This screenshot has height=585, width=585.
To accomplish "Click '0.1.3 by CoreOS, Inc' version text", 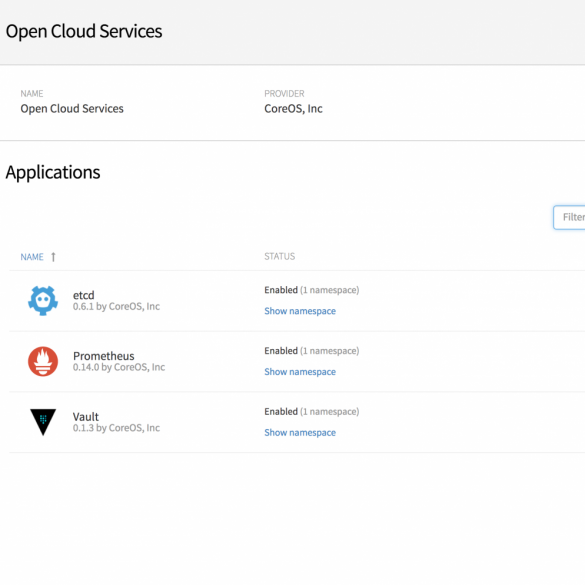I will (116, 428).
